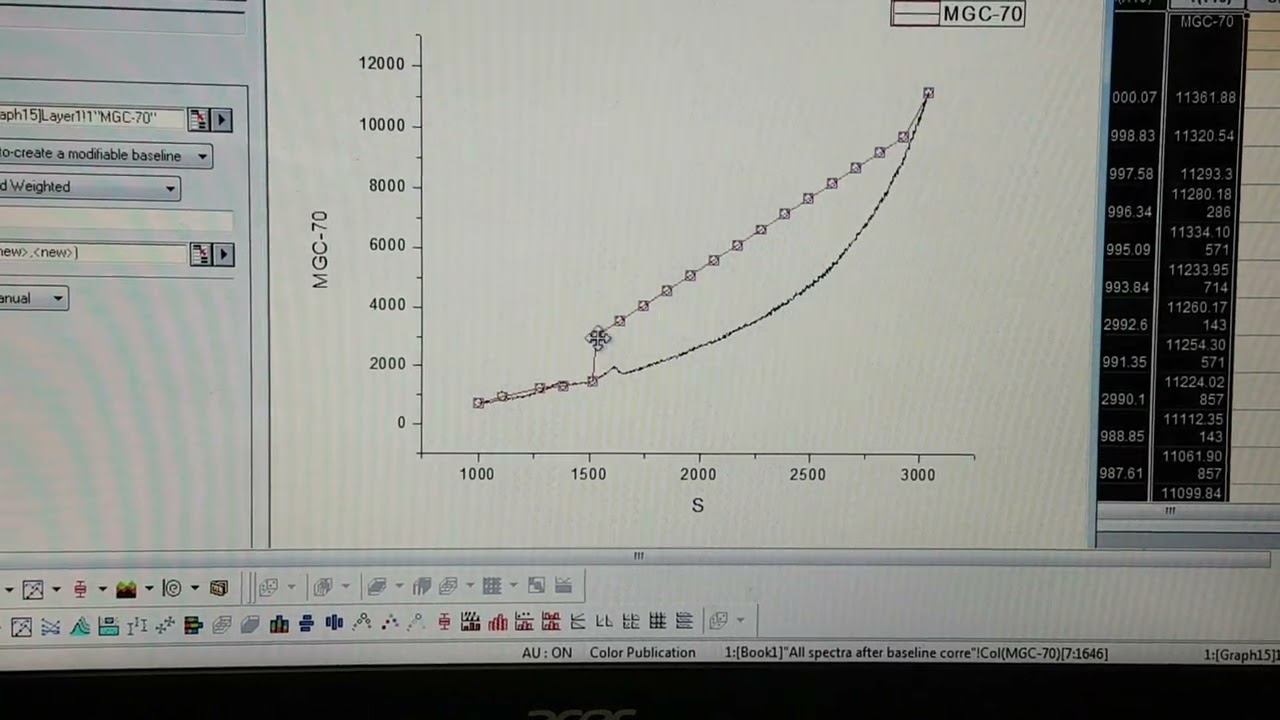Click the blue vertical bars icon in the lower toolbar
1280x720 pixels.
(334, 623)
